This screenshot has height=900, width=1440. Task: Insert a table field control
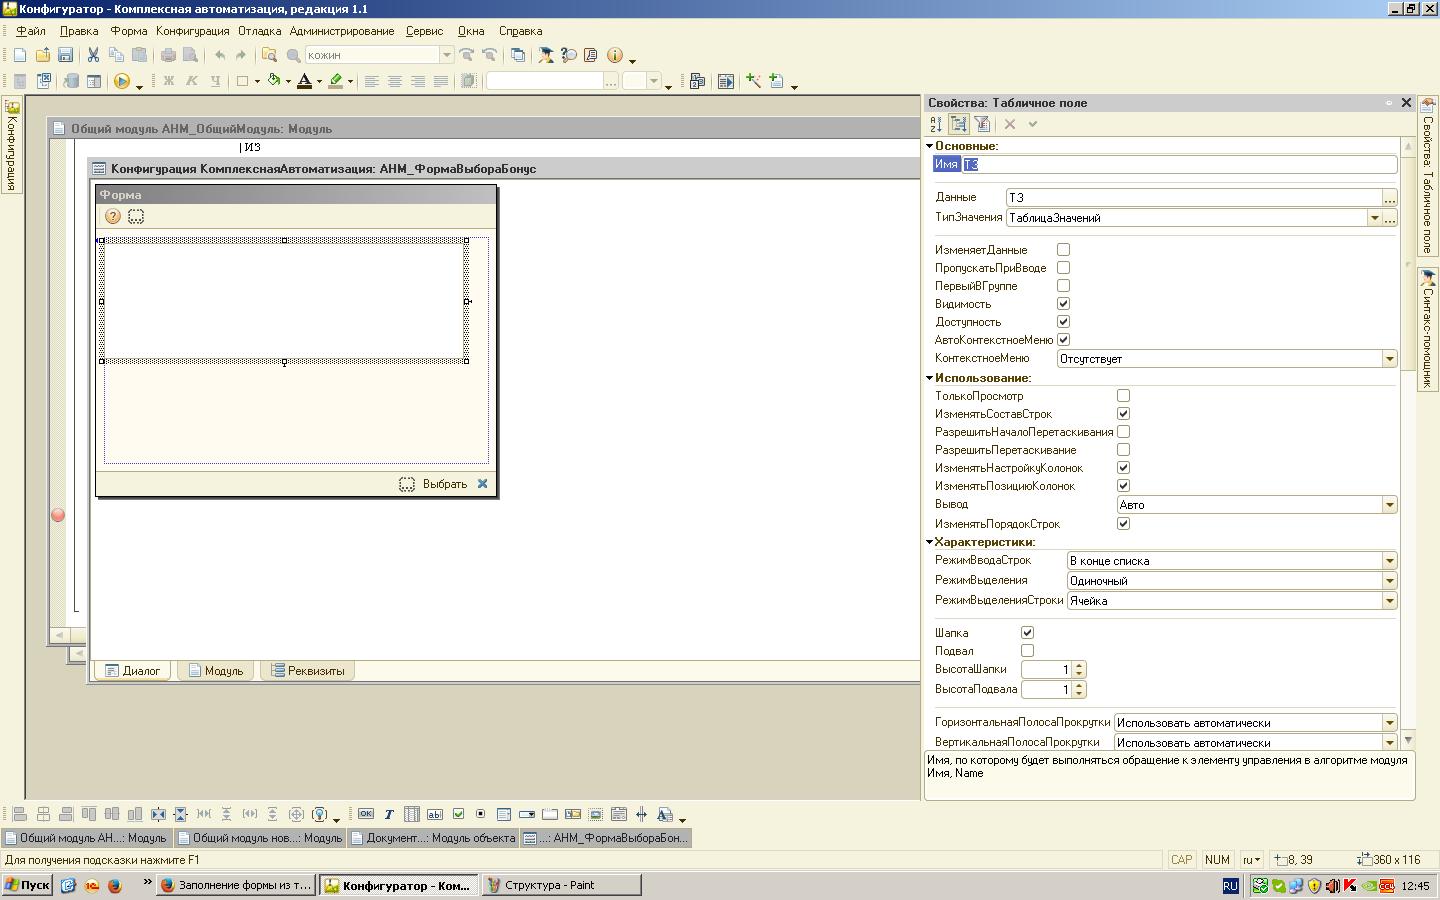point(412,814)
